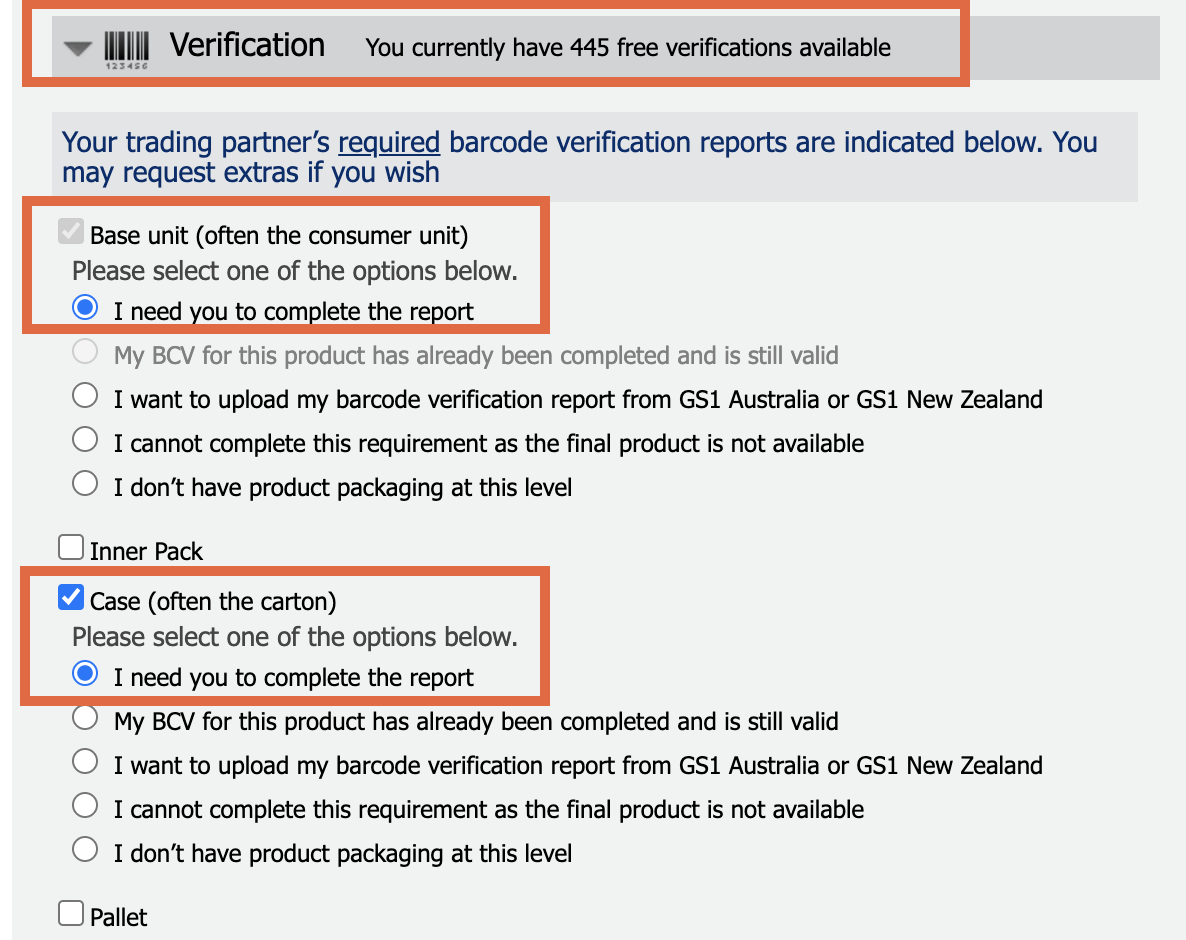
Task: Select Case 'final product is not available'
Action: tap(85, 805)
